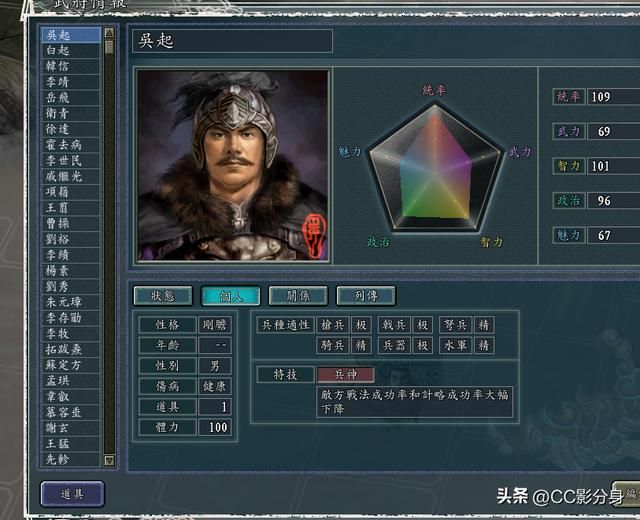Choose 李牧 from the list
The width and height of the screenshot is (640, 520).
coord(71,333)
